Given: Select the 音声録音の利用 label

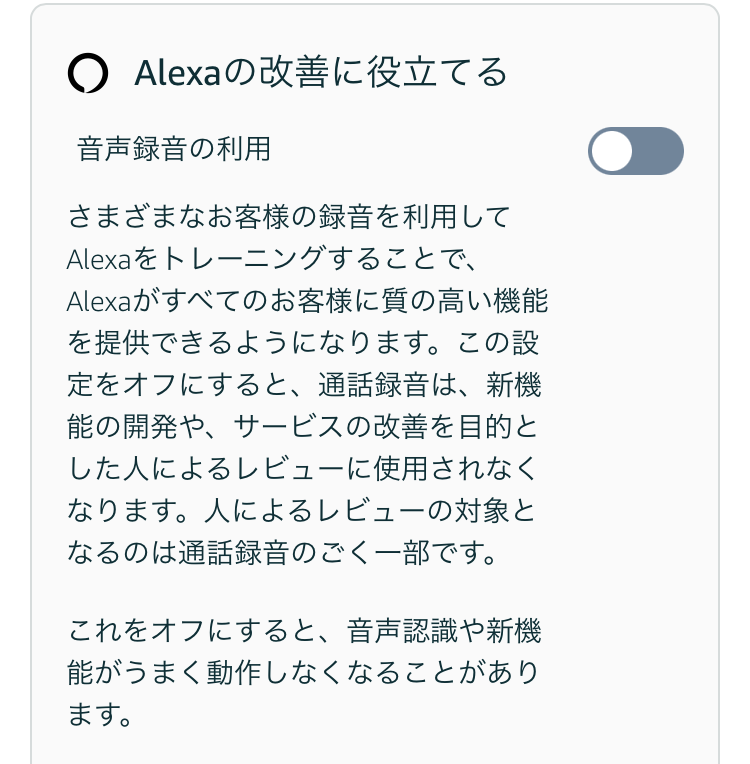Looking at the screenshot, I should tap(173, 149).
